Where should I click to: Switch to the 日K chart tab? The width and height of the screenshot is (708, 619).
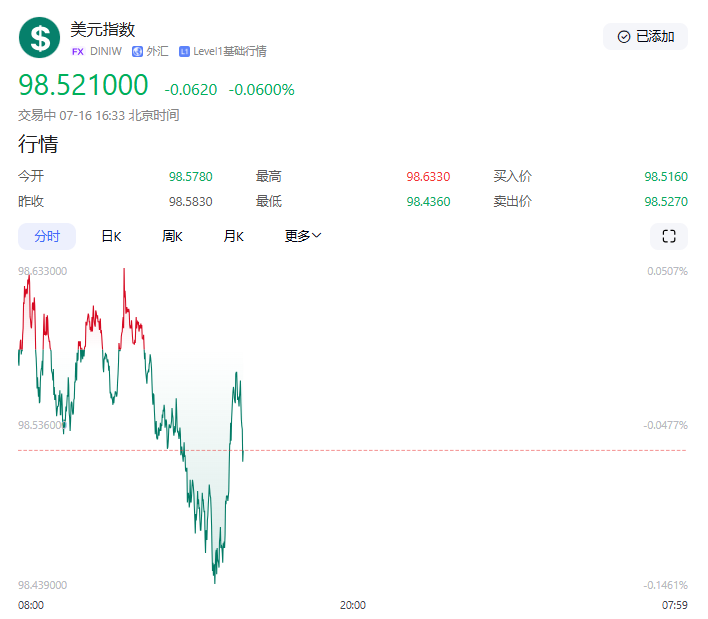click(111, 237)
